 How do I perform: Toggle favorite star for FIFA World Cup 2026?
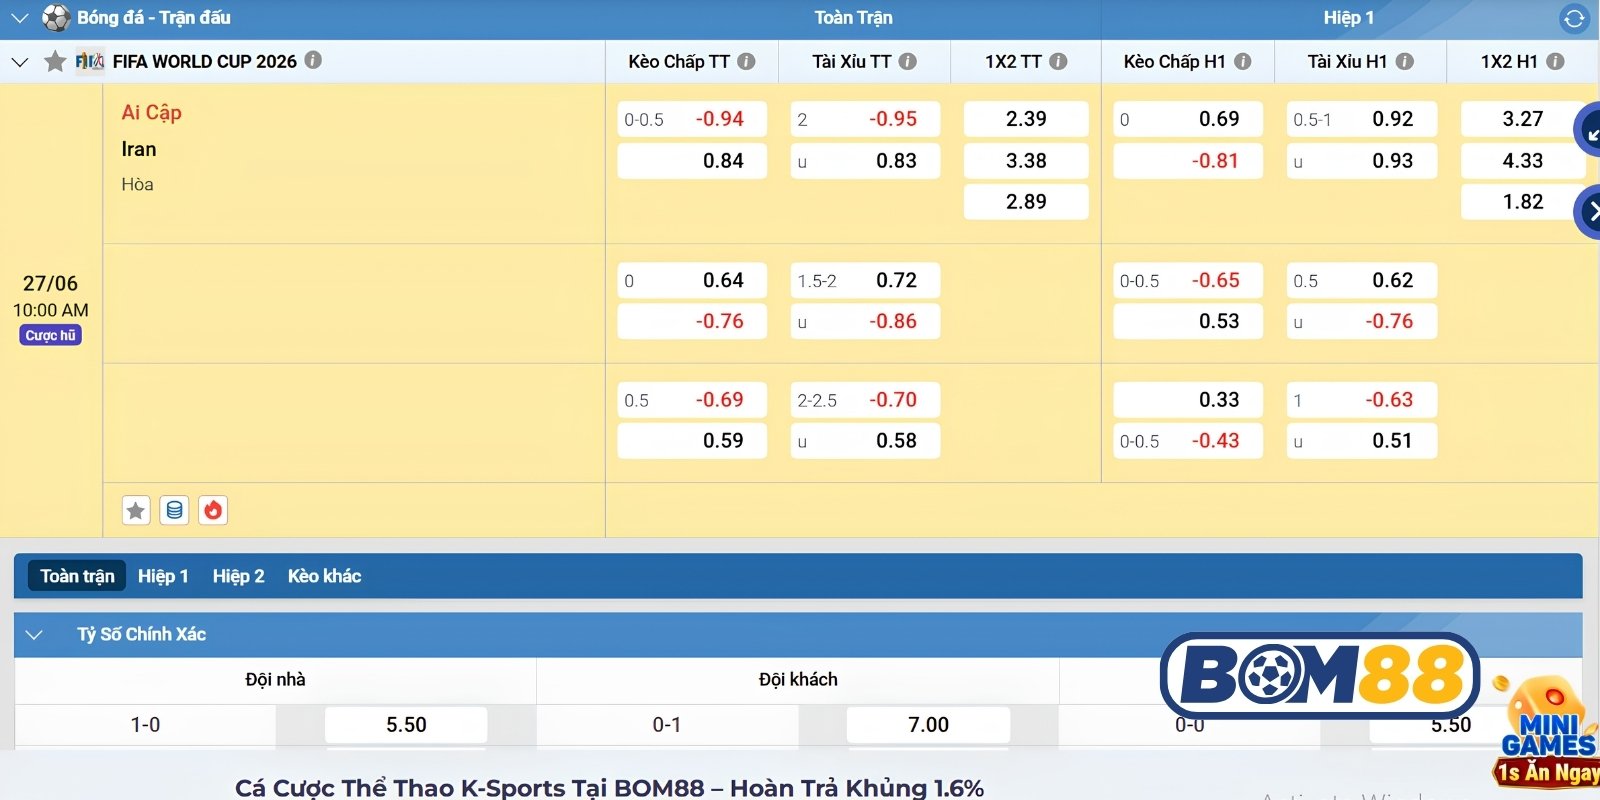[x=55, y=62]
